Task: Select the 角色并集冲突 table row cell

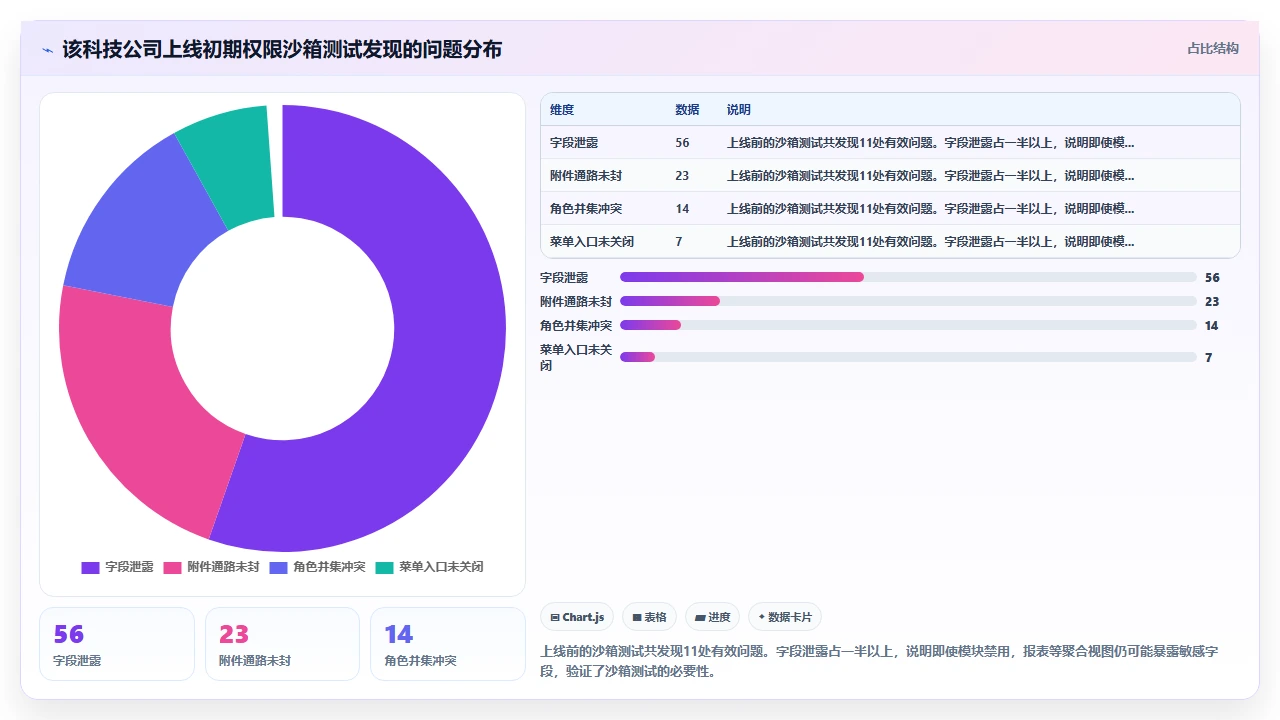Action: 586,209
